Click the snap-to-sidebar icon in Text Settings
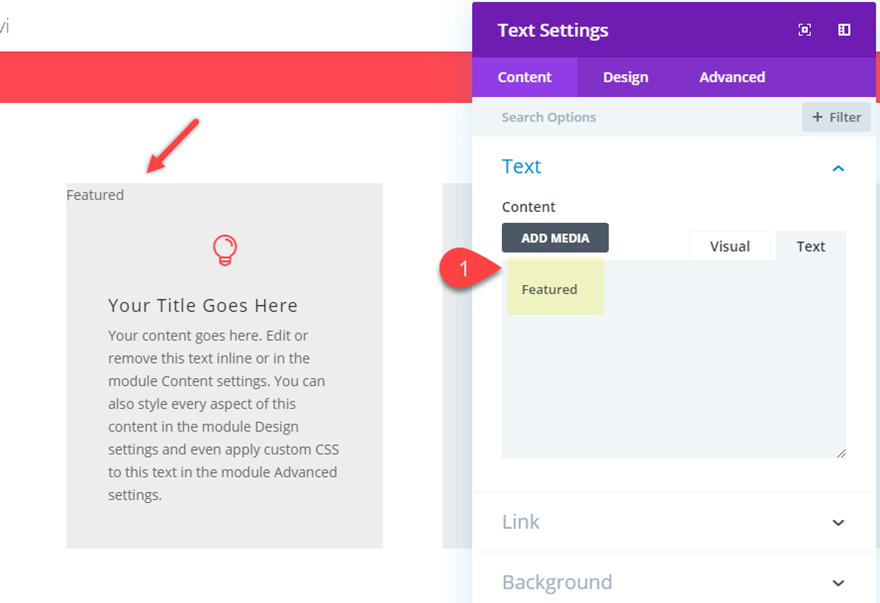880x603 pixels. (844, 30)
